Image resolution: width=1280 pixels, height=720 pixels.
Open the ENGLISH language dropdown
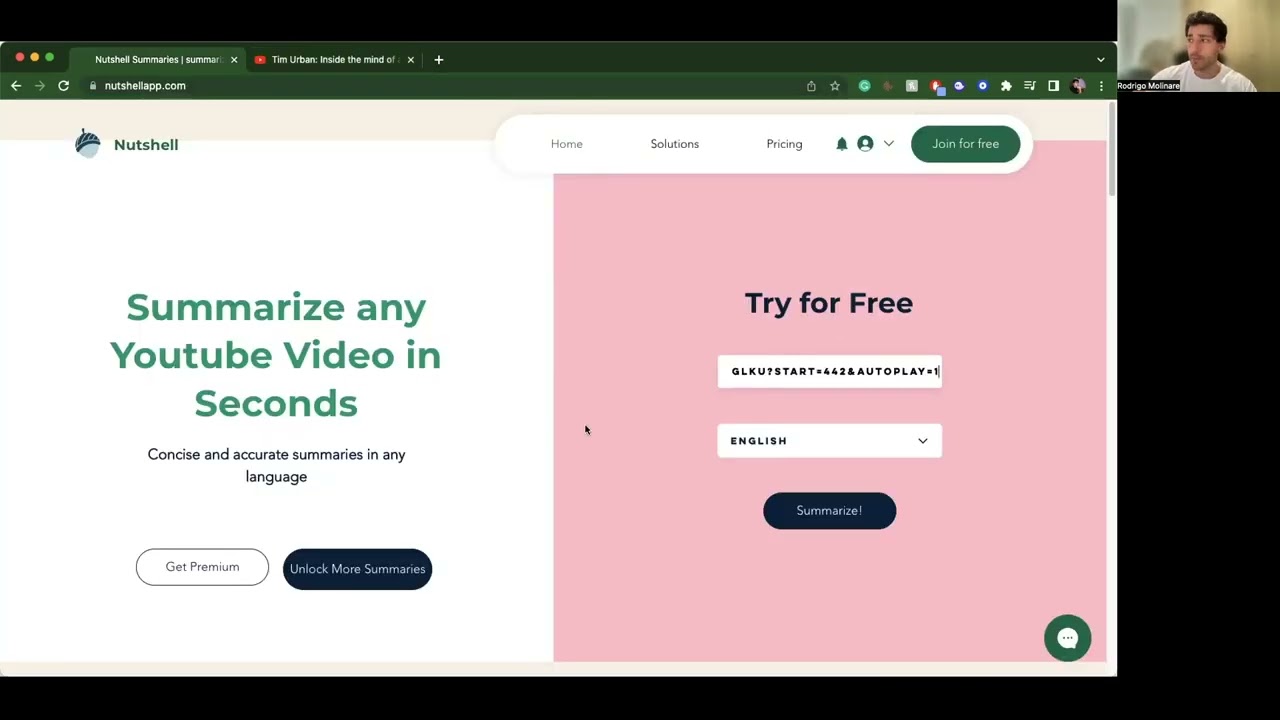point(829,441)
